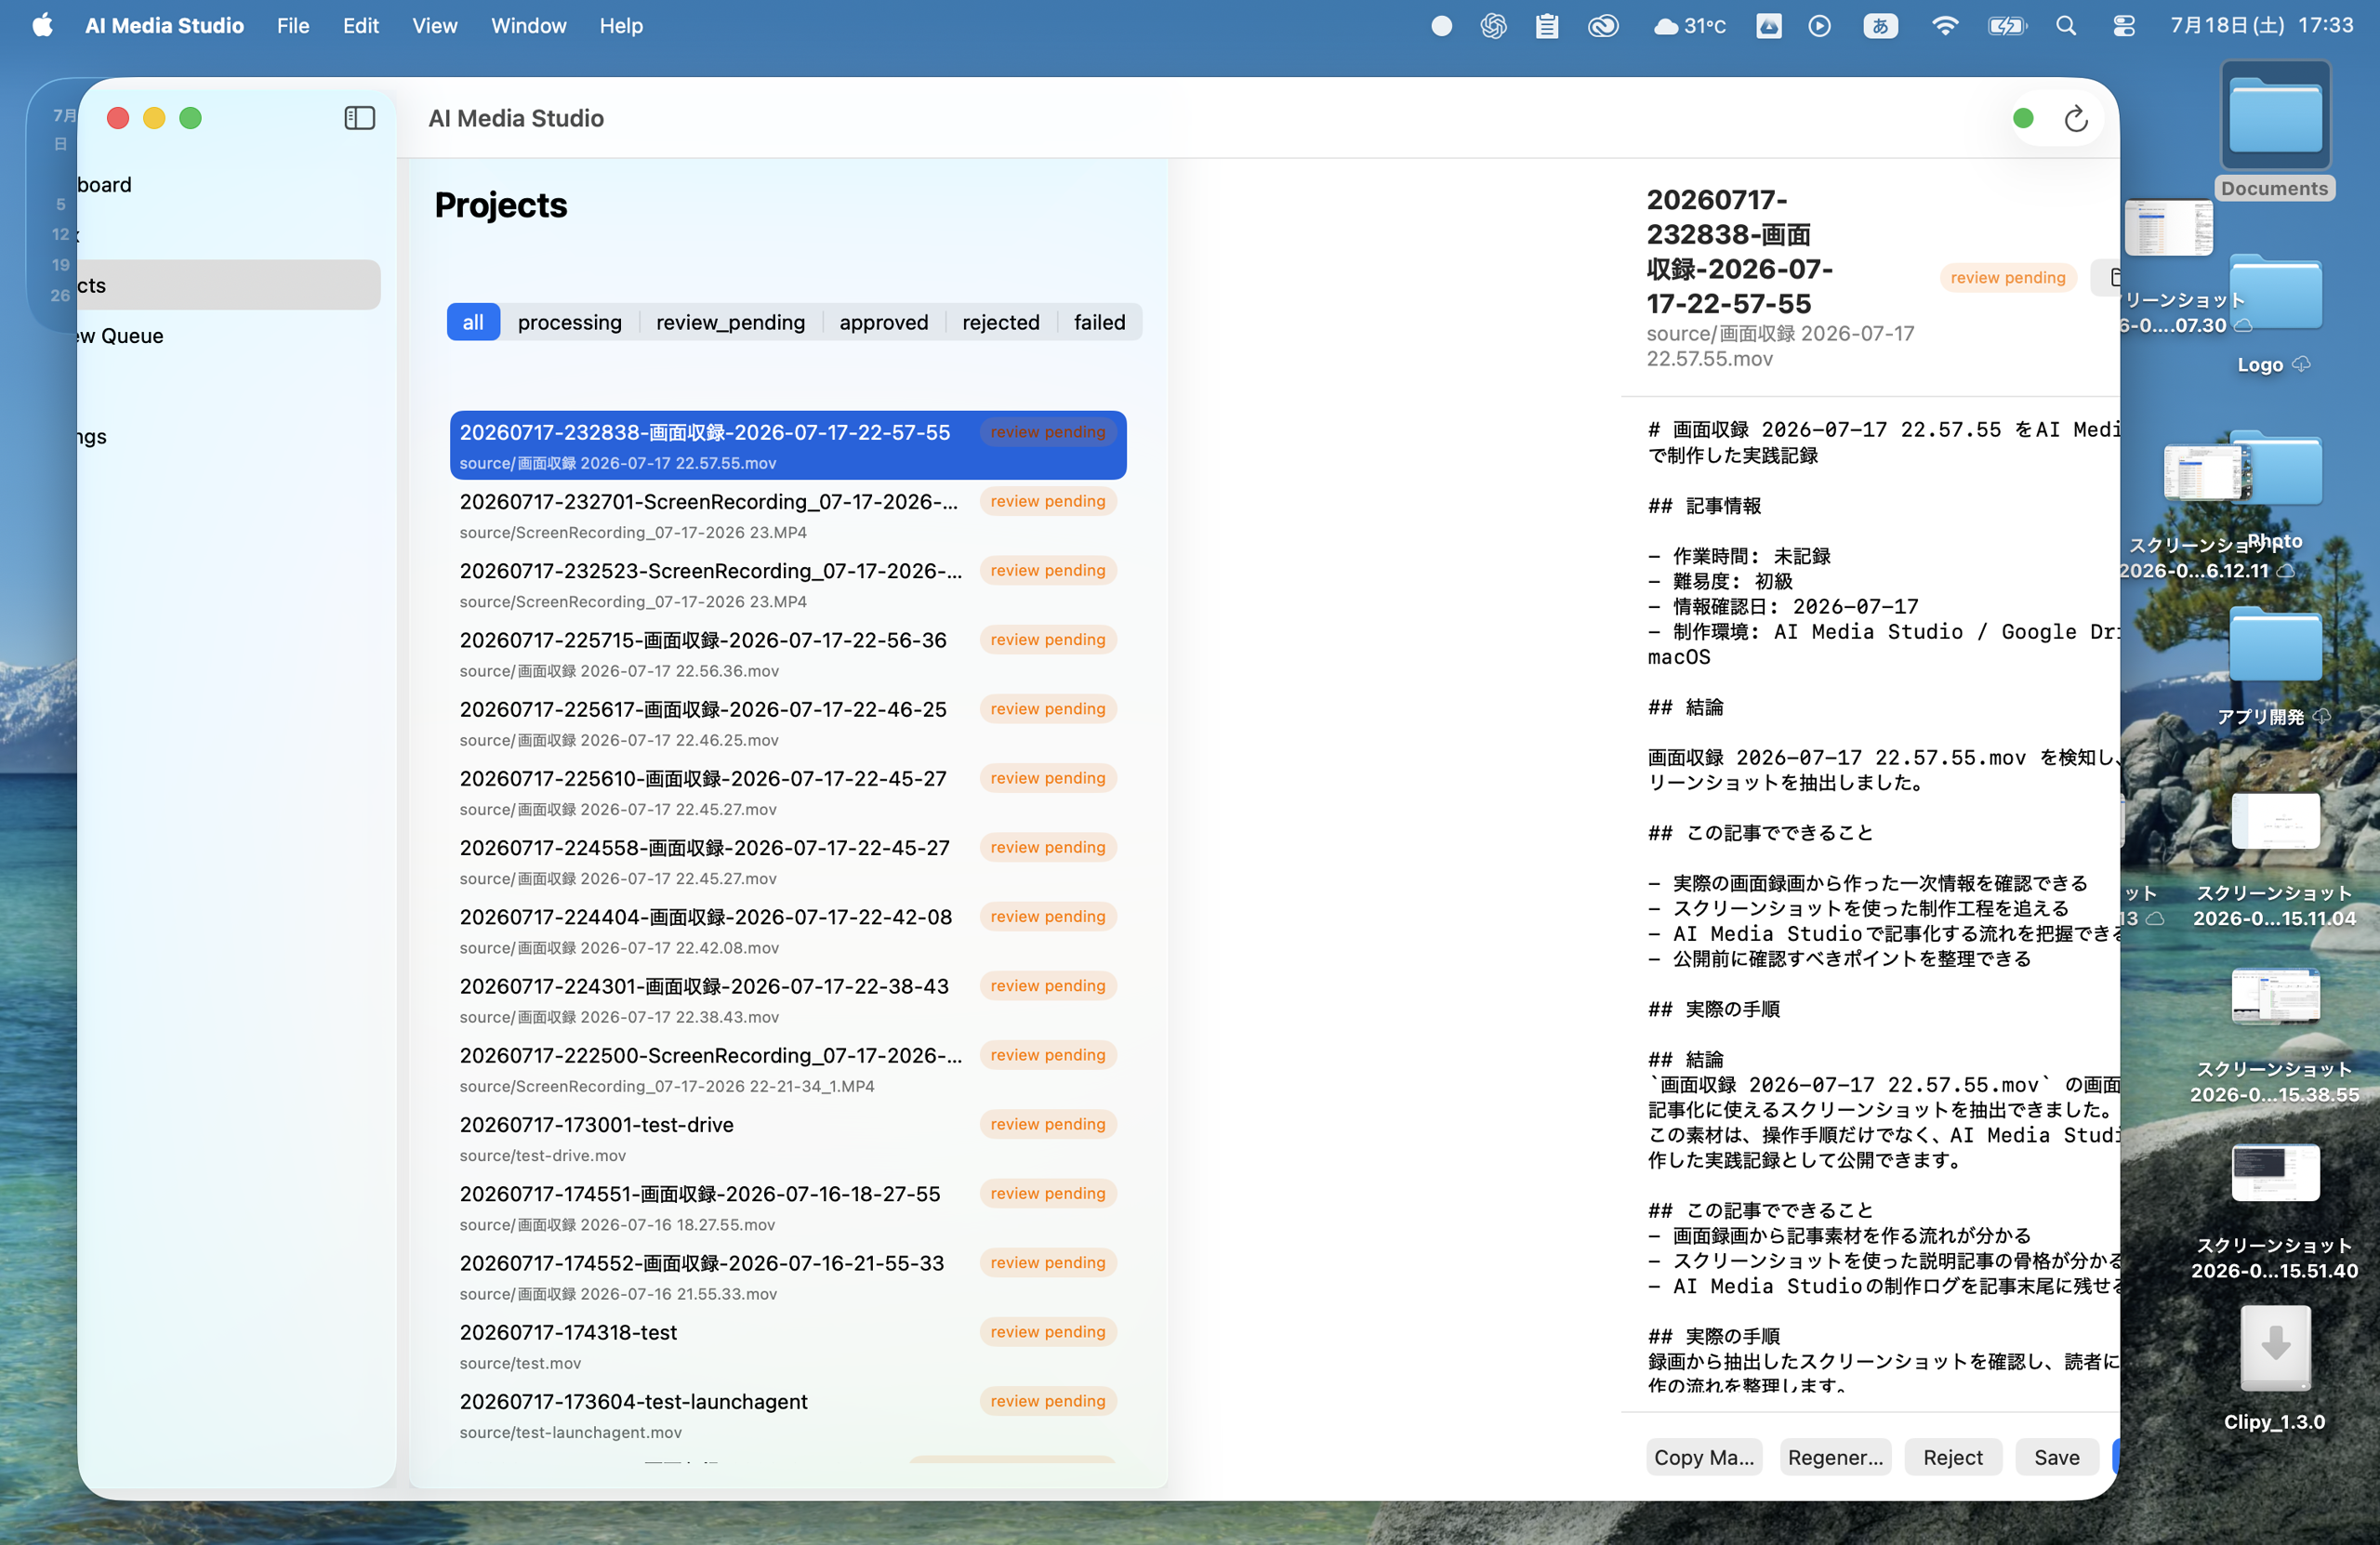2380x1545 pixels.
Task: Click the Regener... button
Action: [1835, 1457]
